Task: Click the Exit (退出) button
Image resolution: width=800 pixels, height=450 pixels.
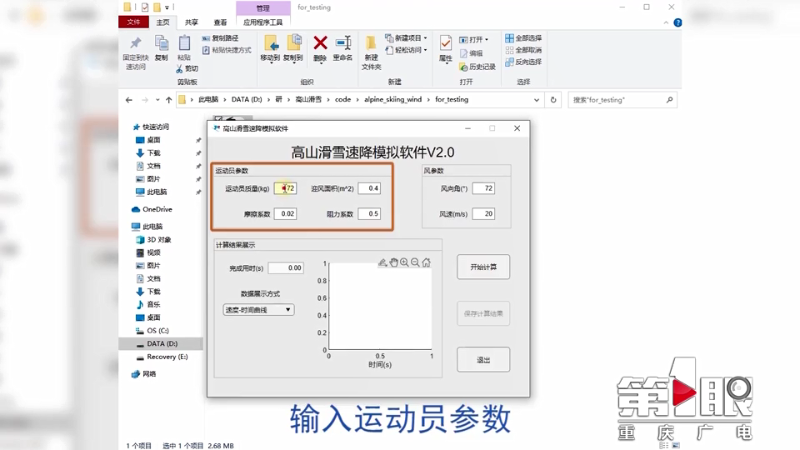Action: click(x=483, y=360)
